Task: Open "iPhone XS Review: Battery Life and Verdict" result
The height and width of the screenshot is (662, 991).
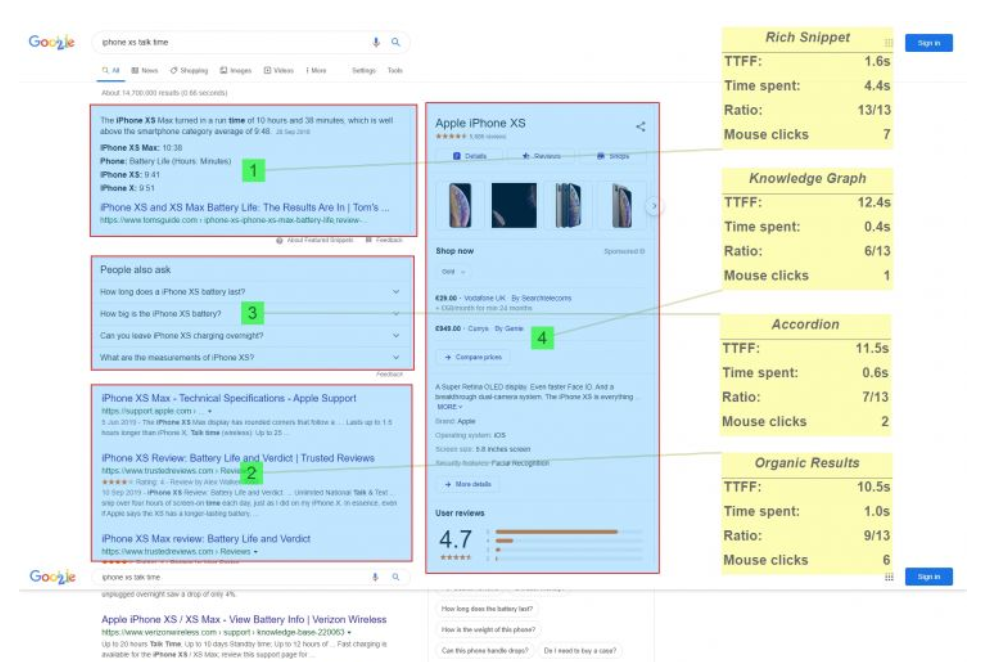Action: 238,458
